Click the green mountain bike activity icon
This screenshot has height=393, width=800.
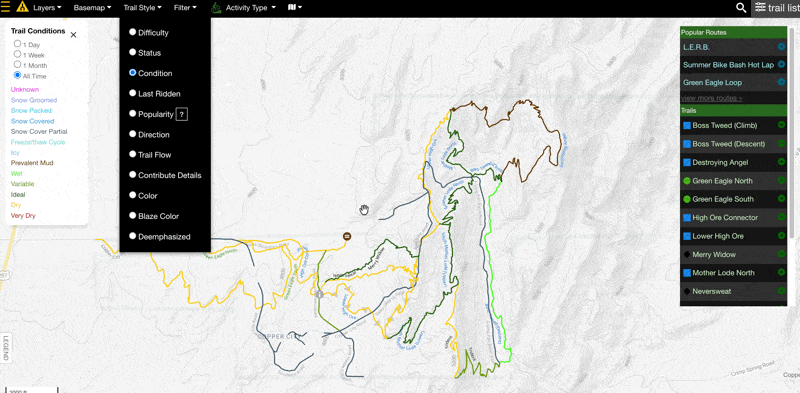(216, 8)
